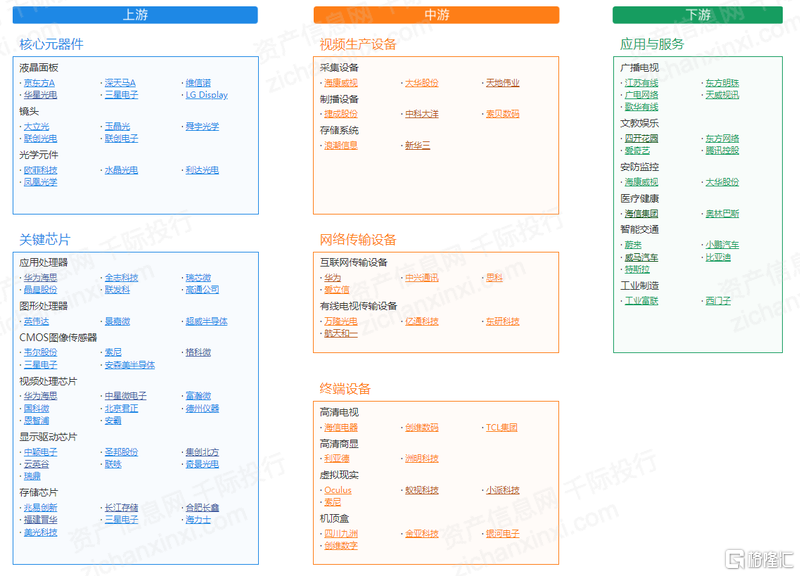Click the 联创电子 link
The width and height of the screenshot is (800, 576).
point(121,138)
